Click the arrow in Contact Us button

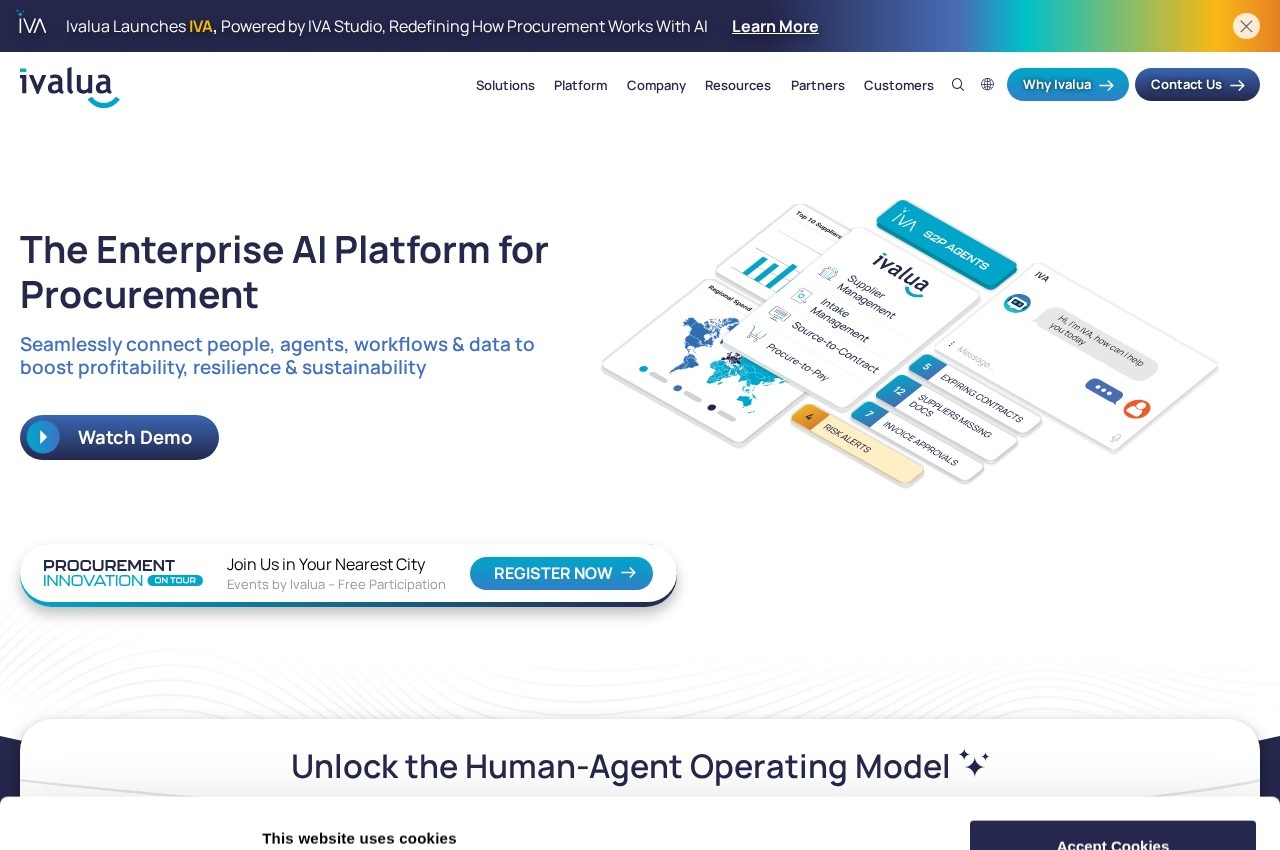point(1237,85)
